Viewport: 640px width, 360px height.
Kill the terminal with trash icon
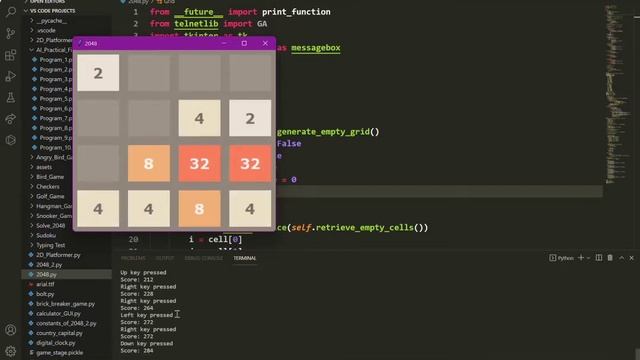(610, 258)
